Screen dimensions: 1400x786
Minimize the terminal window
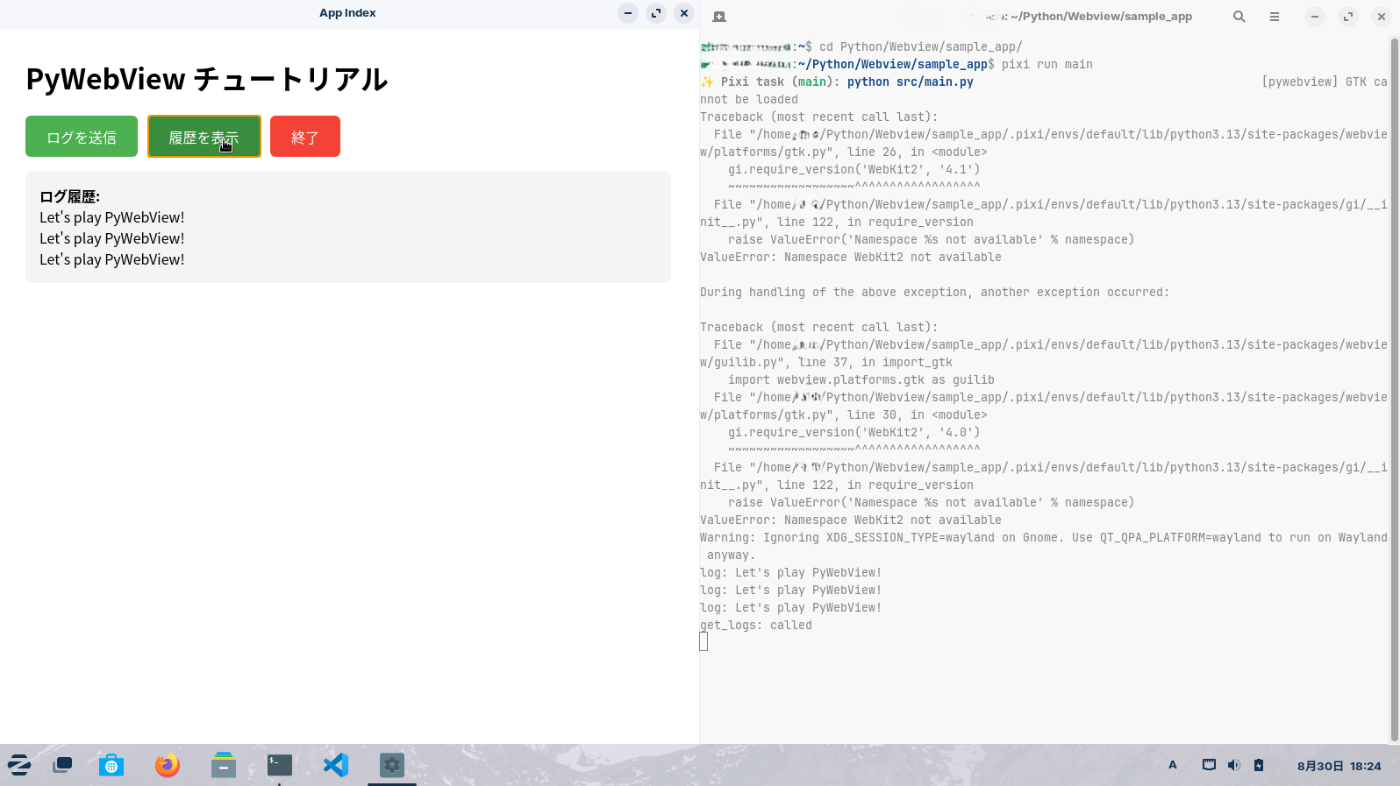pyautogui.click(x=1315, y=16)
